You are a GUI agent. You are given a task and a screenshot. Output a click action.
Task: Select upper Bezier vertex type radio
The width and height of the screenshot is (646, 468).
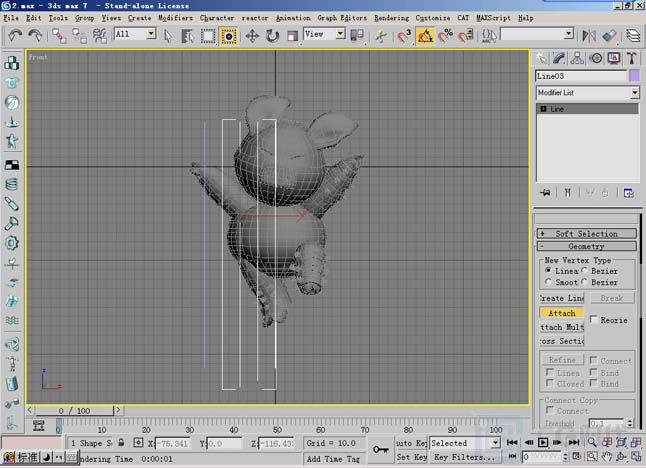(584, 271)
